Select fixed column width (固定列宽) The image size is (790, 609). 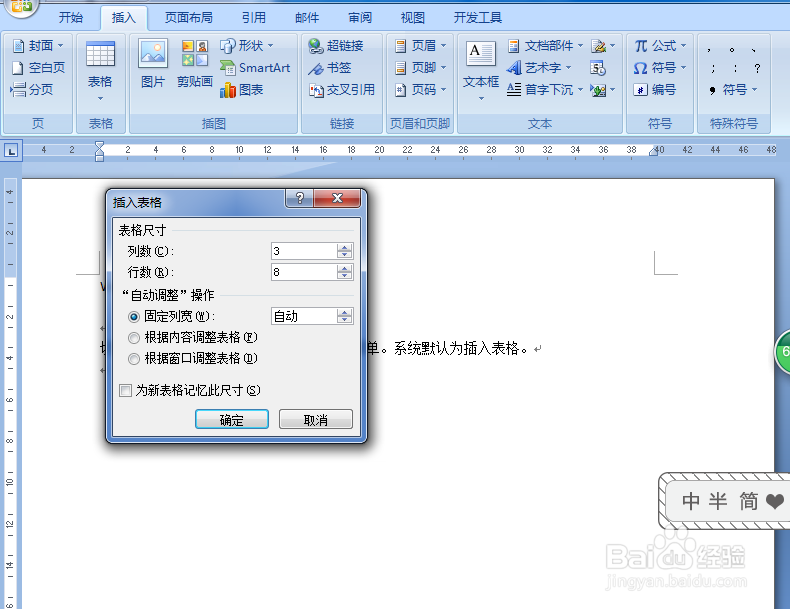click(x=172, y=316)
